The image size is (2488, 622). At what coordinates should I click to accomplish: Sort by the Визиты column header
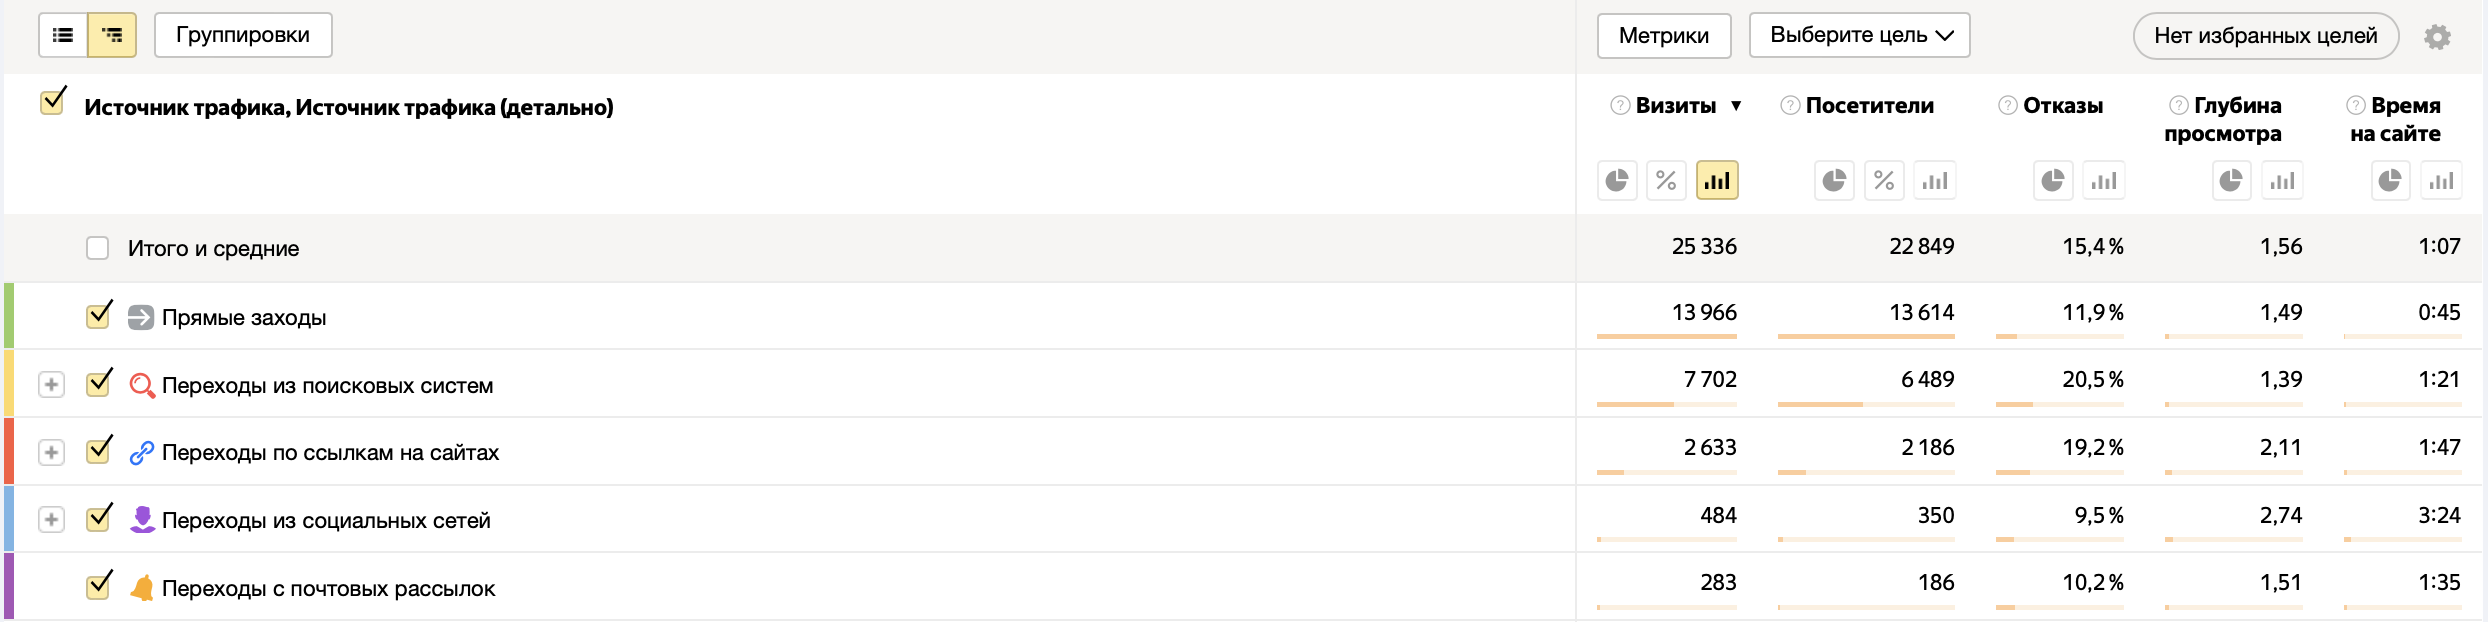point(1675,106)
